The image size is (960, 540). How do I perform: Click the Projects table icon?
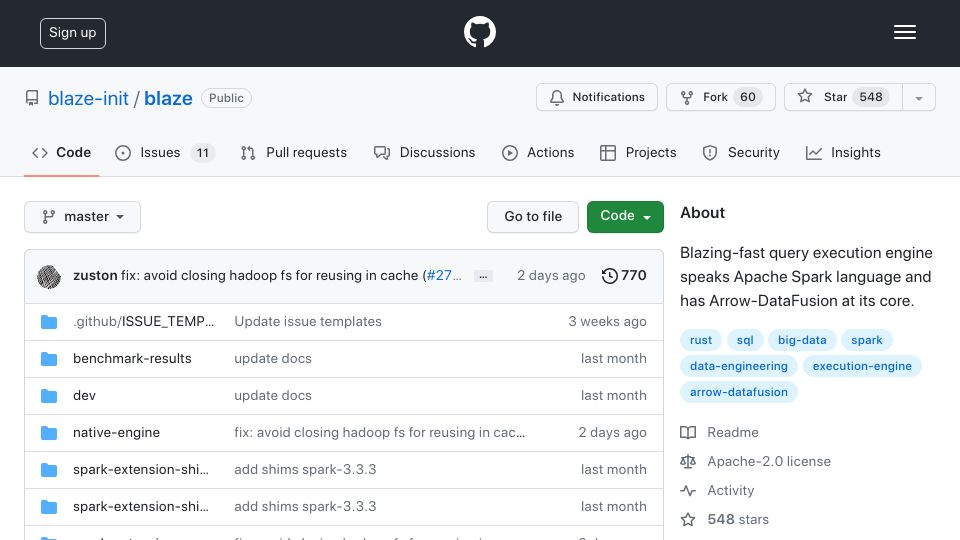click(x=608, y=153)
